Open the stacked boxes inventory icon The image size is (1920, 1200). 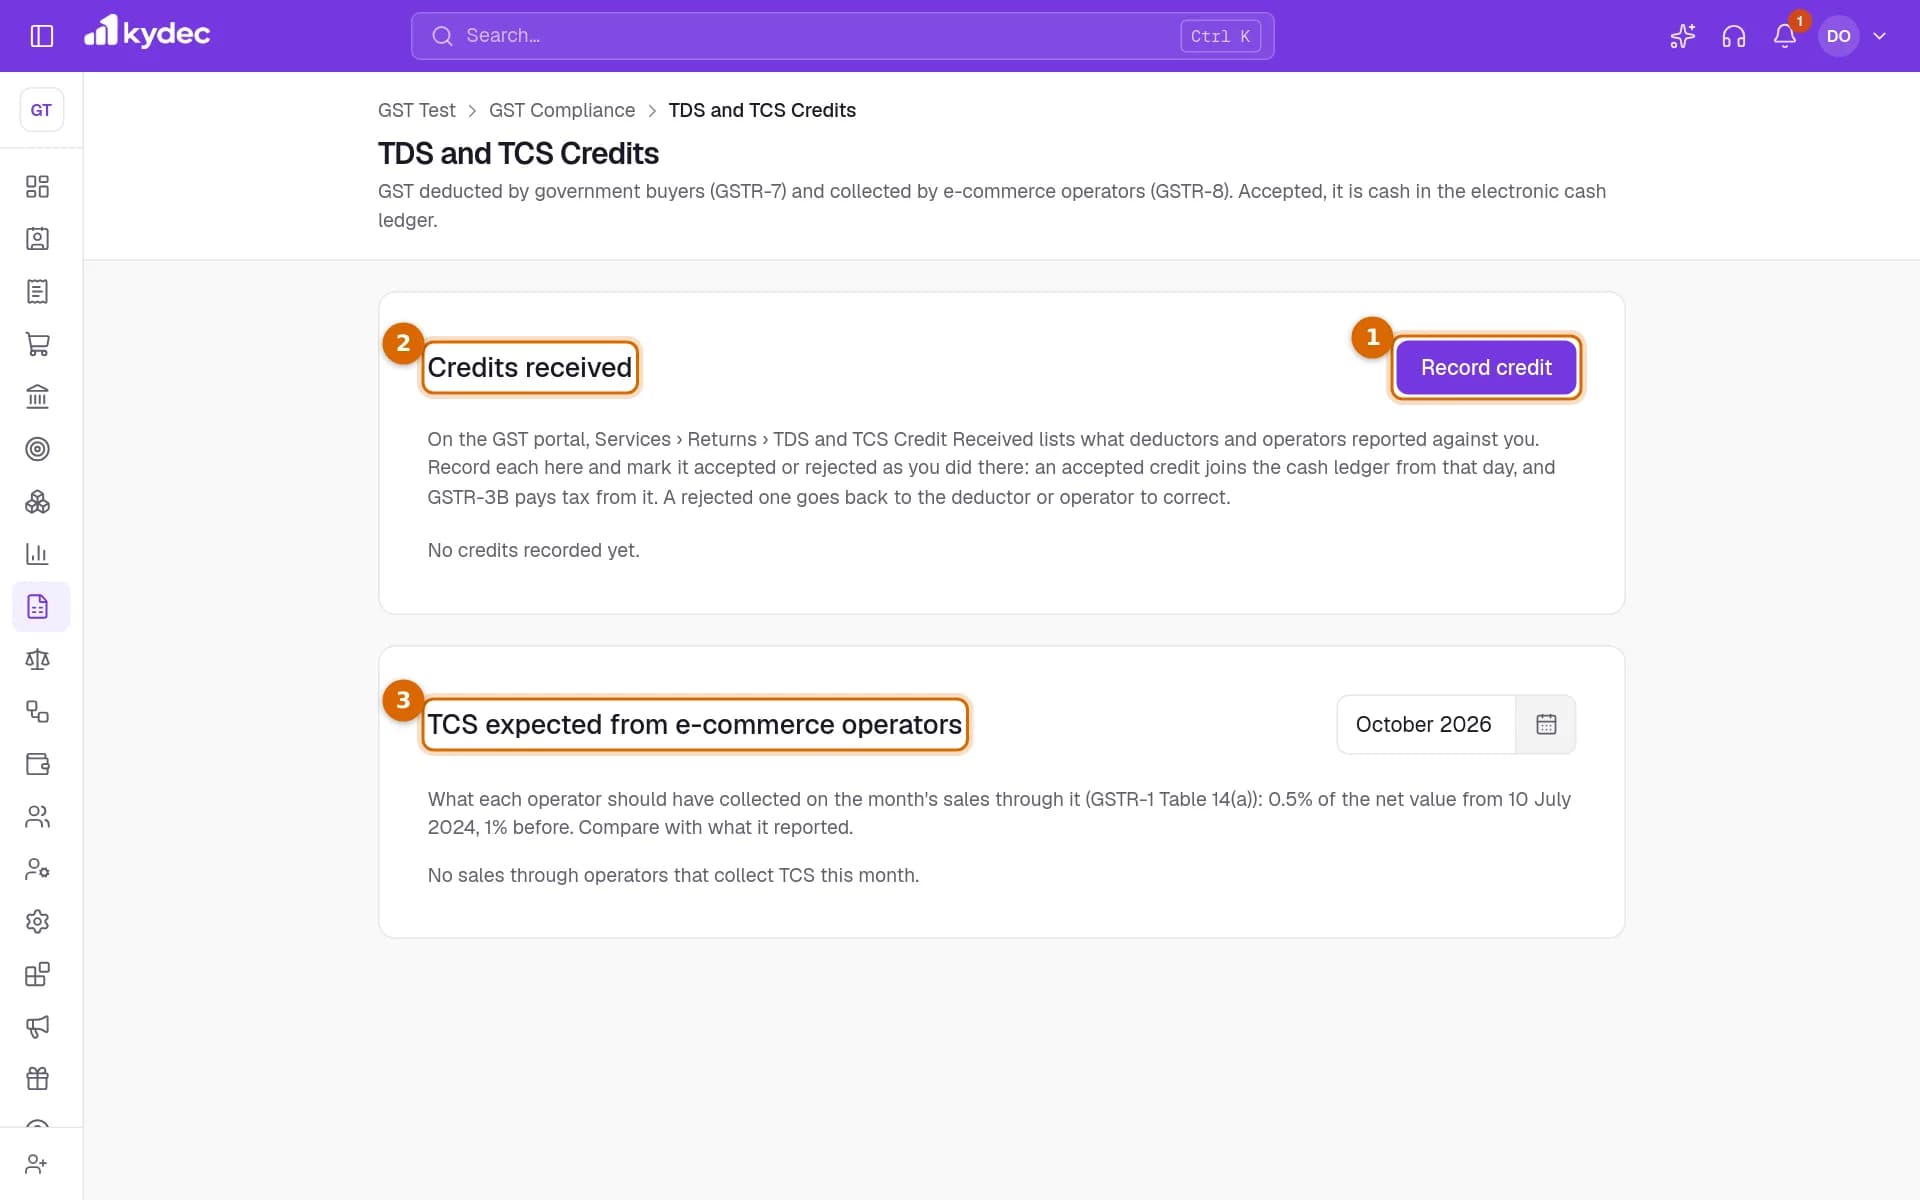pyautogui.click(x=37, y=502)
